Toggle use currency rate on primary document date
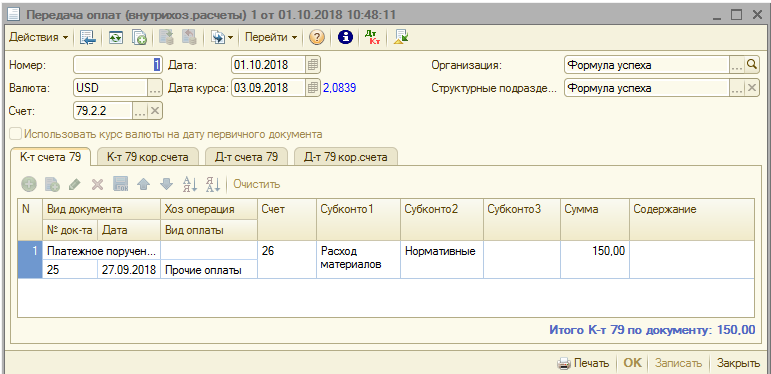 pyautogui.click(x=17, y=134)
